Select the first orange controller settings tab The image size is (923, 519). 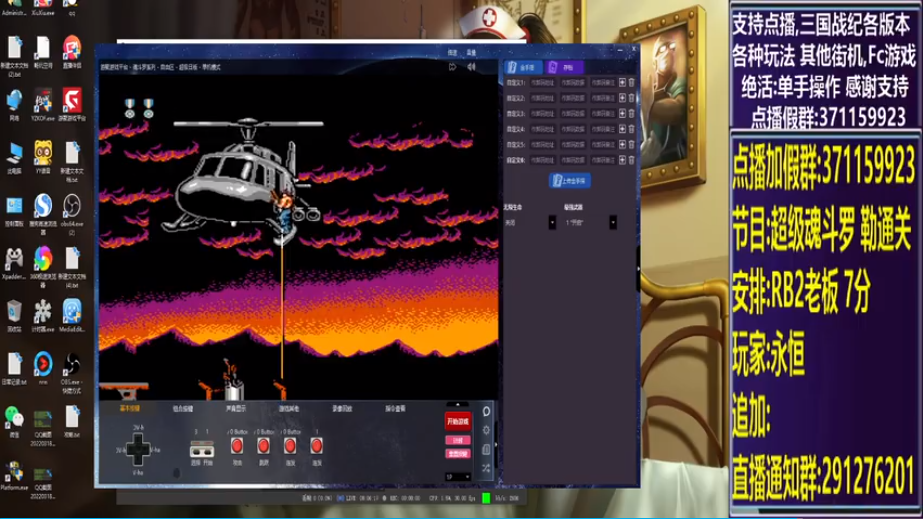click(x=130, y=408)
